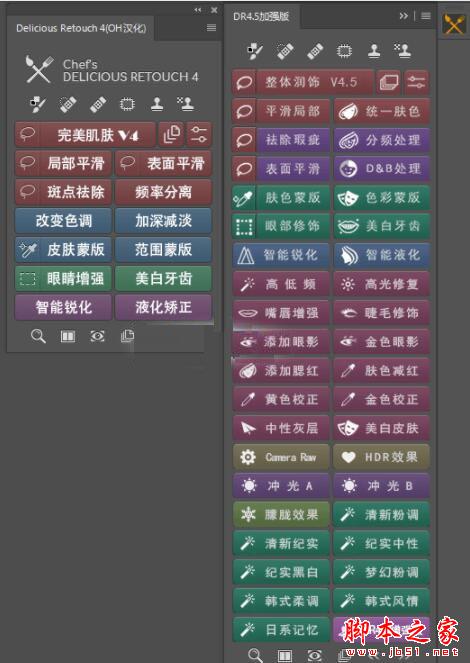Click the layers stack icon beside 整体润饰 V4.5

coord(389,82)
